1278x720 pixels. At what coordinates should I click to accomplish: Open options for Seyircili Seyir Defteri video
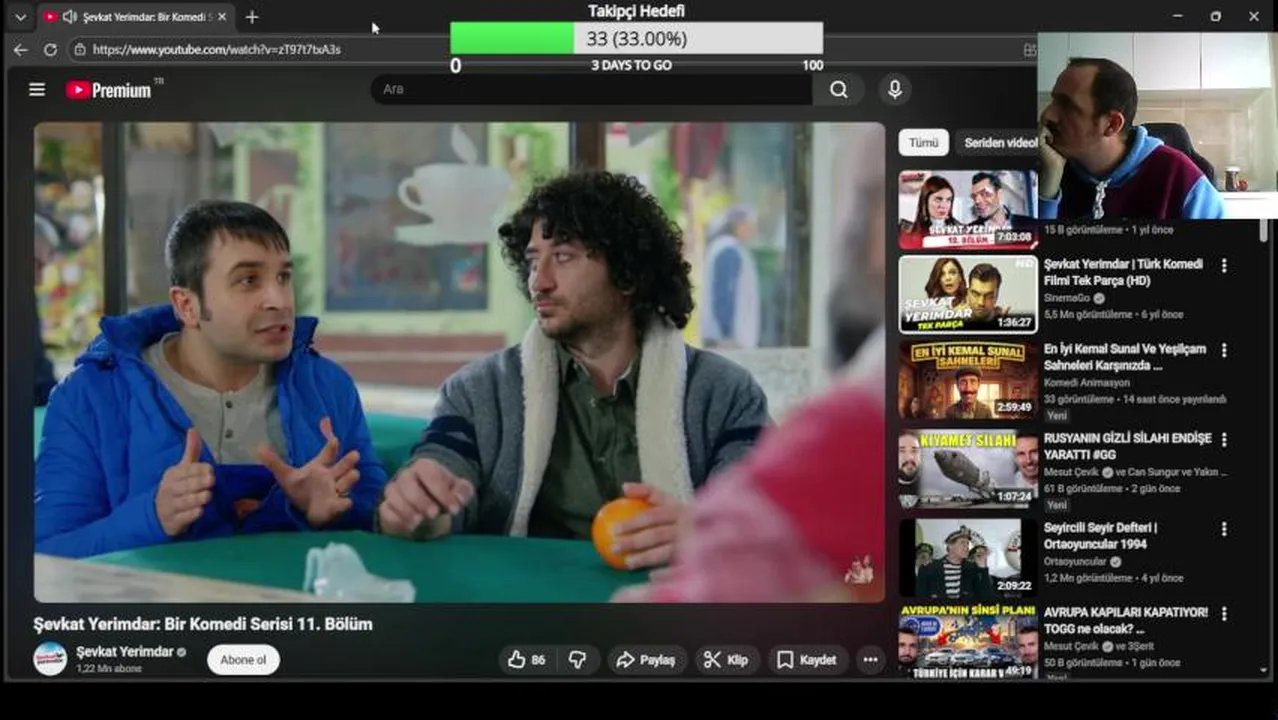pos(1224,529)
